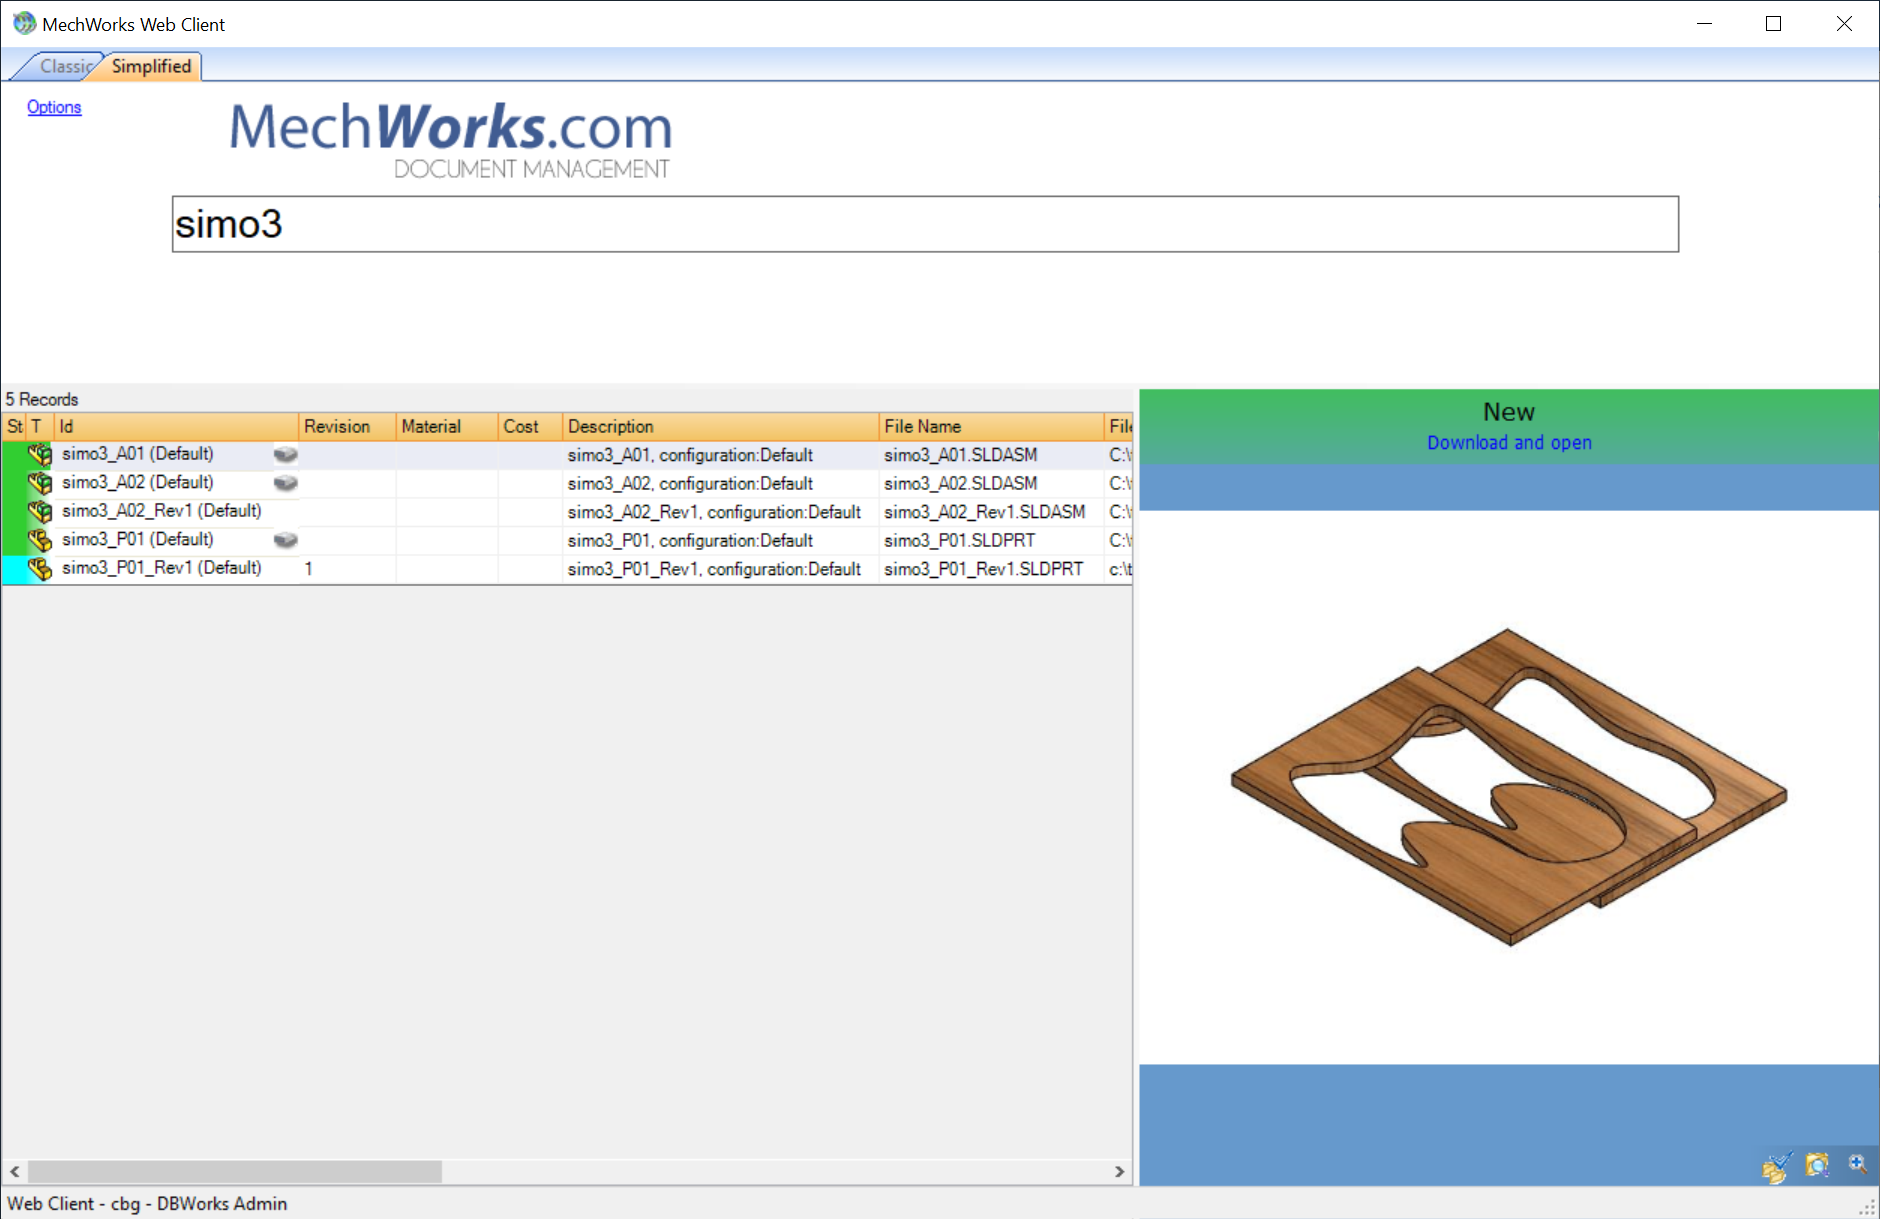Click the status bar text 'Web Client - cbg - DBWorks Admin'

pyautogui.click(x=147, y=1204)
